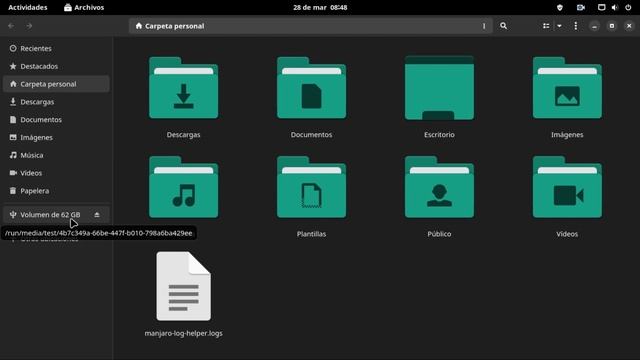The width and height of the screenshot is (640, 360).
Task: Click the Escritorio folder label
Action: coord(439,134)
